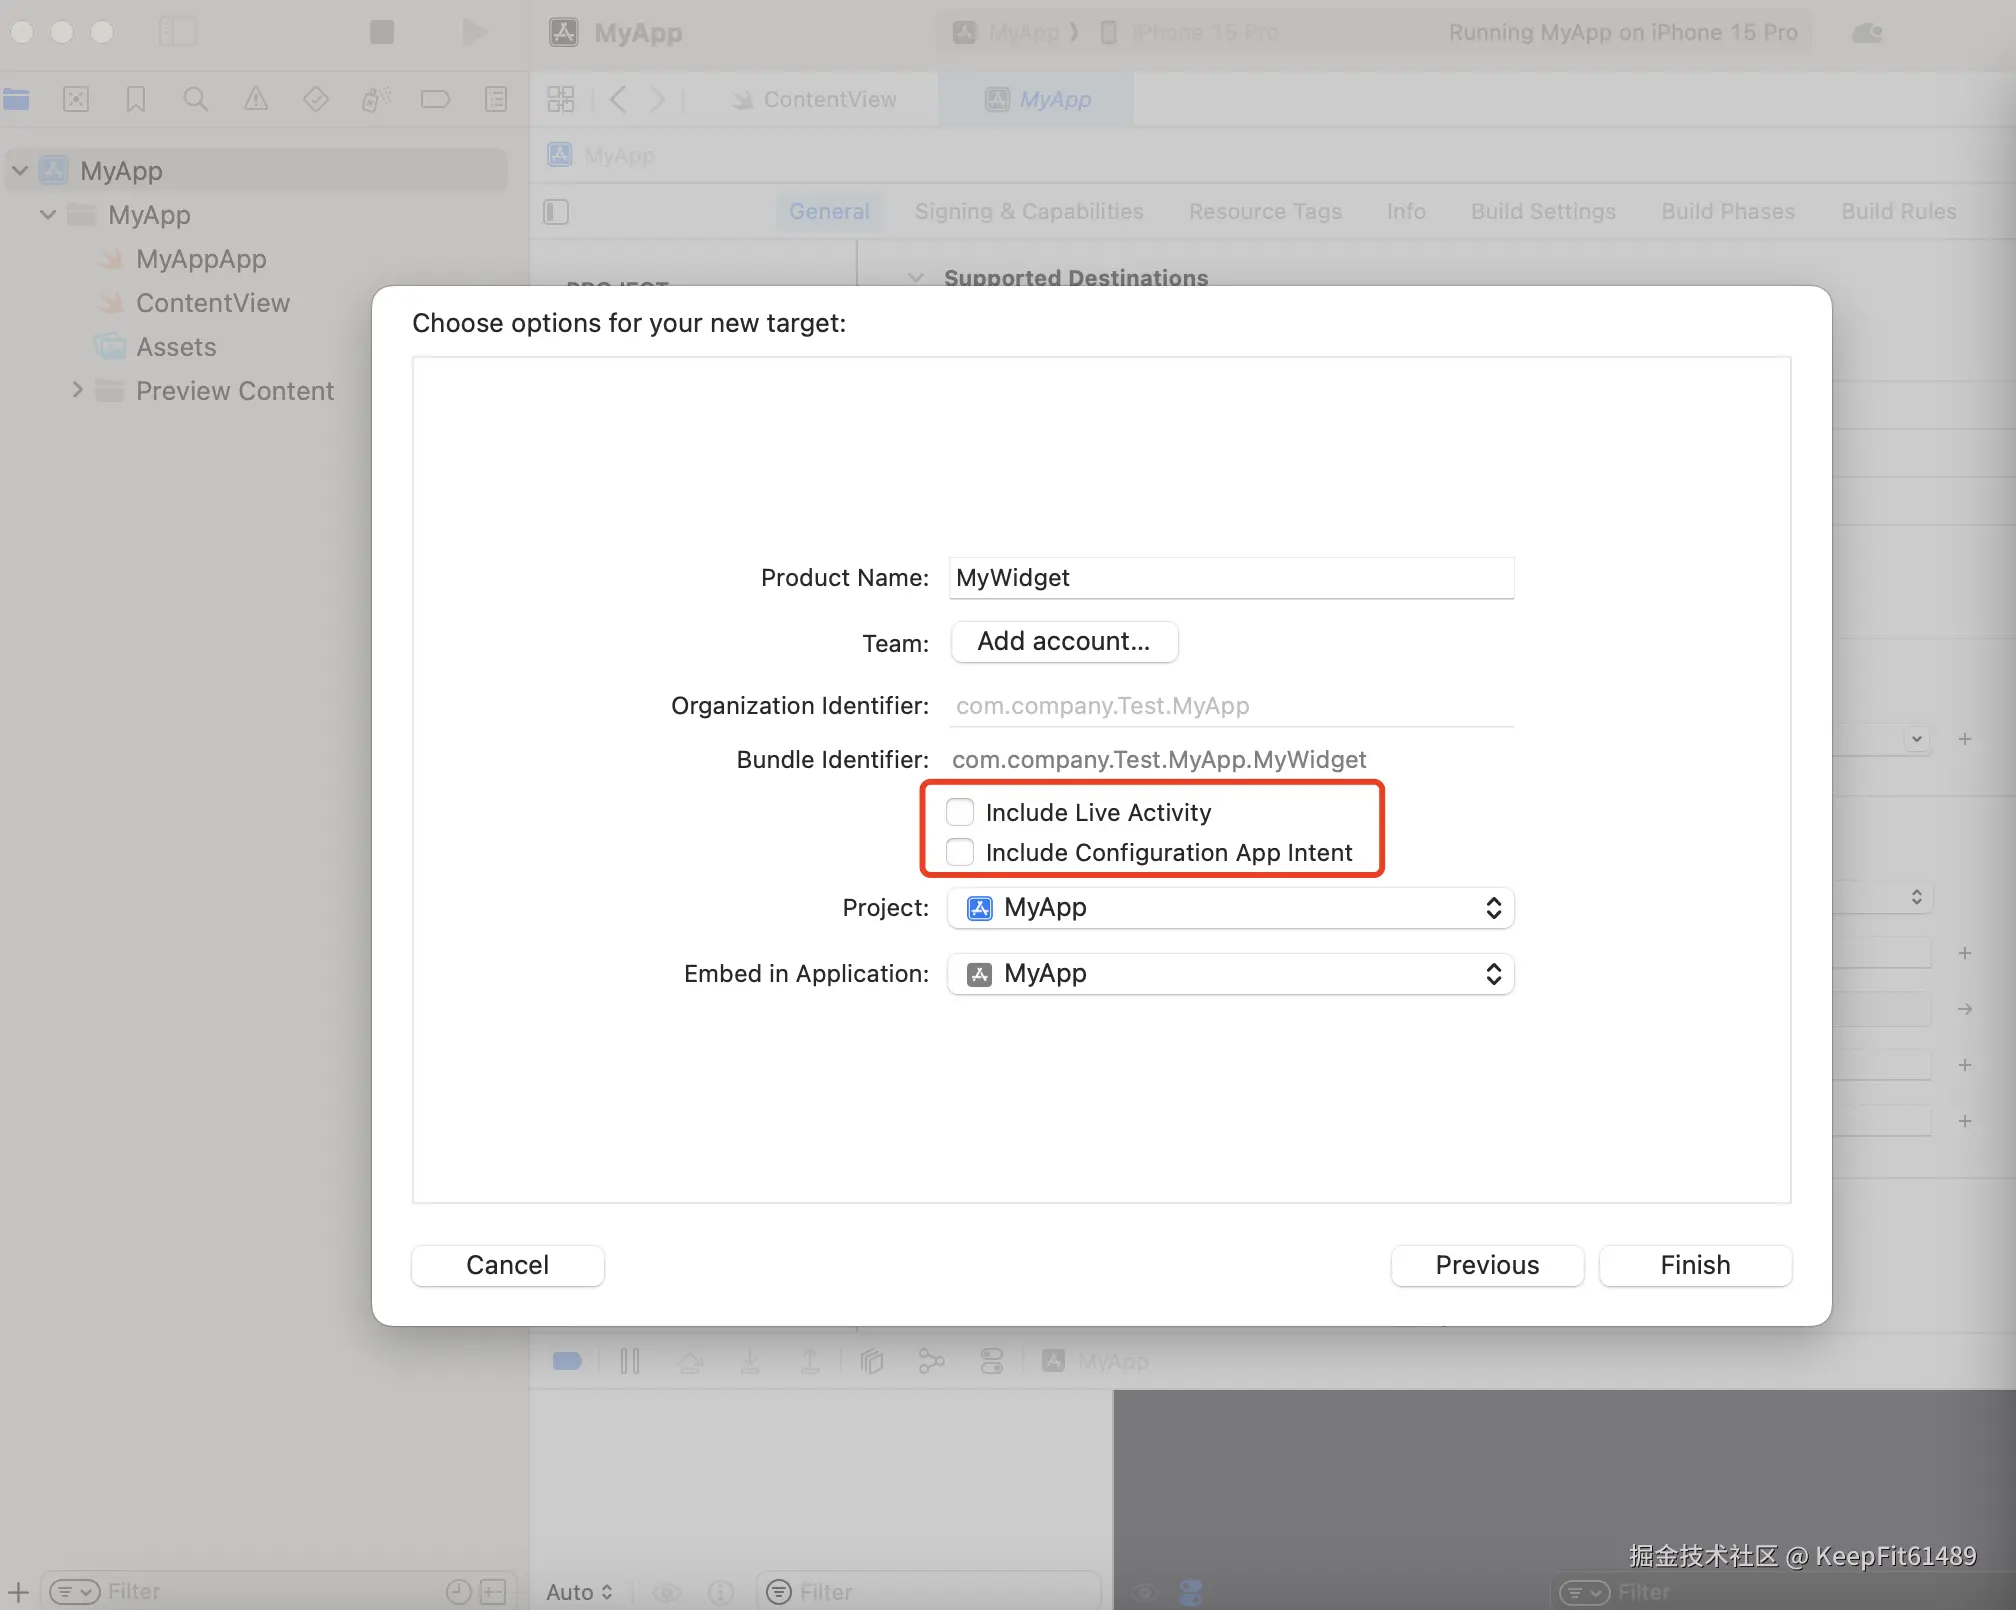Click the Previous button

[1487, 1265]
